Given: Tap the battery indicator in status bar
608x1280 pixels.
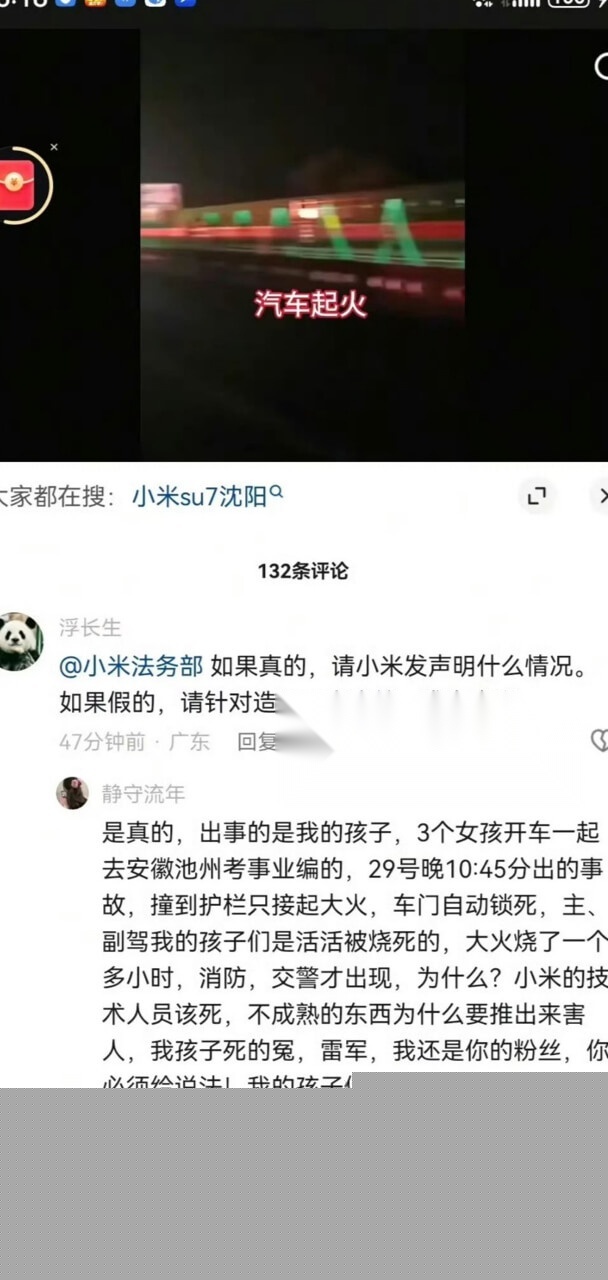Looking at the screenshot, I should click(x=567, y=4).
